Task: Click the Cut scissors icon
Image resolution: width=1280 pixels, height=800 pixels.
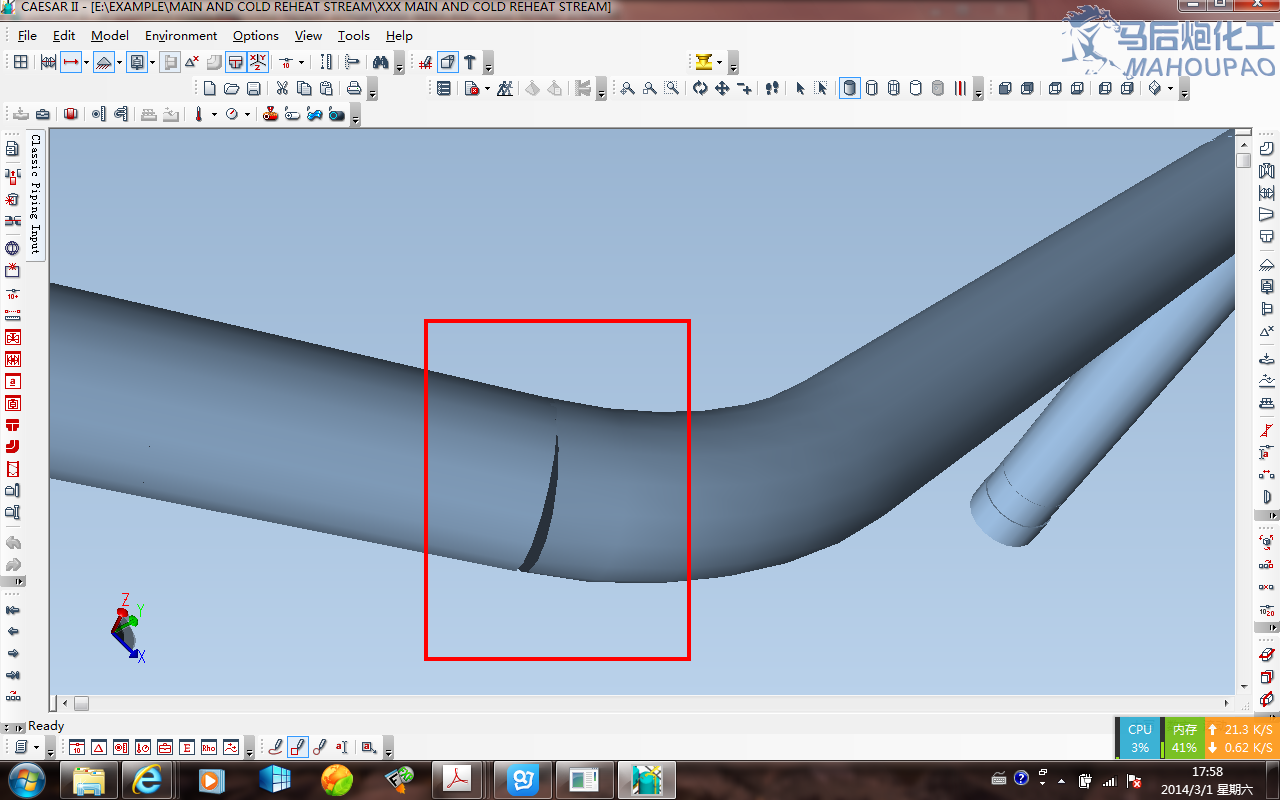Action: (282, 88)
